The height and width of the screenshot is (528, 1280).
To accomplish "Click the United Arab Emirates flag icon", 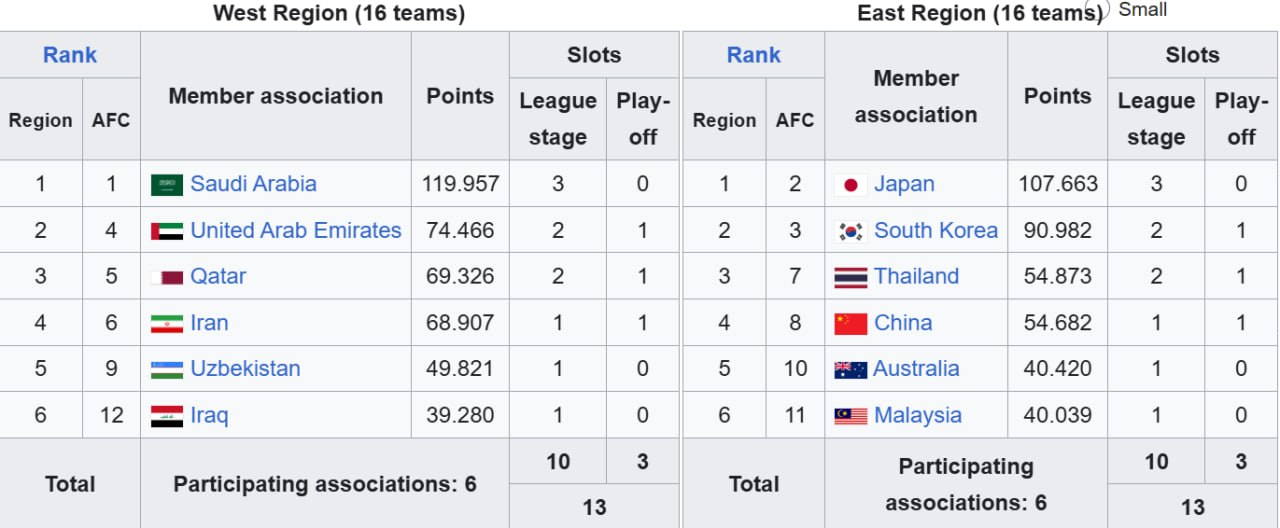I will pyautogui.click(x=166, y=231).
